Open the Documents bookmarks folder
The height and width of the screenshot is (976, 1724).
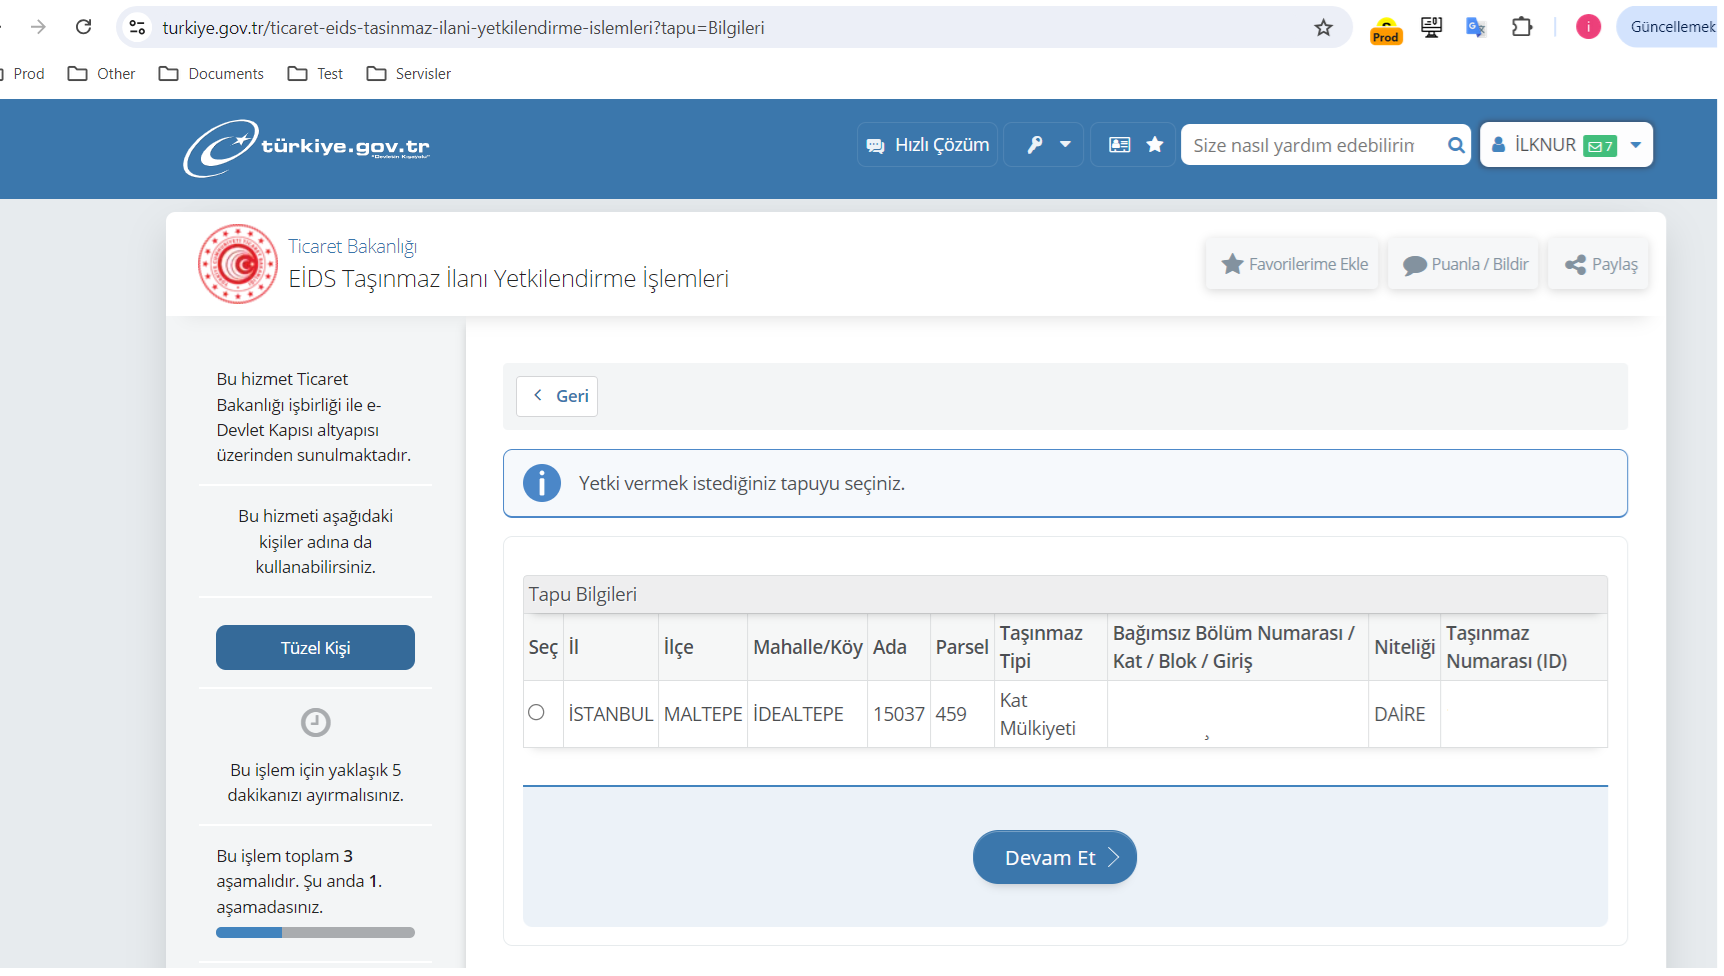pyautogui.click(x=211, y=73)
